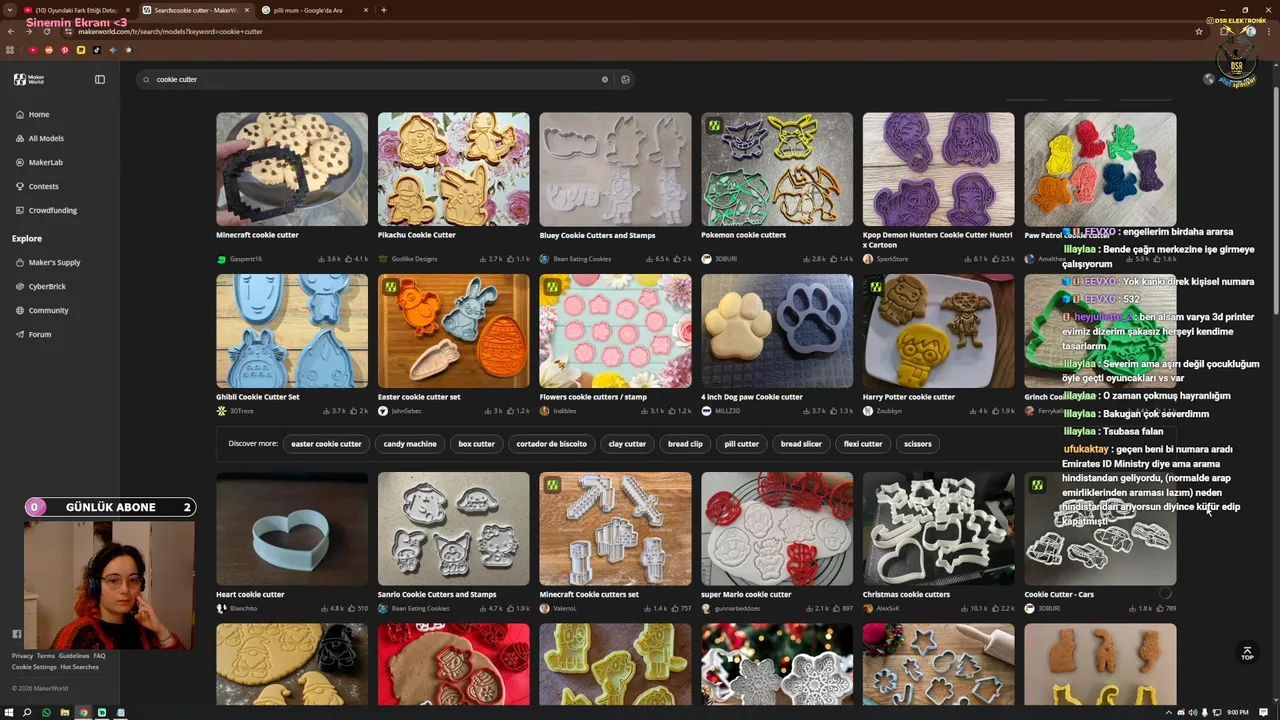The image size is (1280, 720).
Task: Open the Privacy footer link
Action: click(x=22, y=656)
